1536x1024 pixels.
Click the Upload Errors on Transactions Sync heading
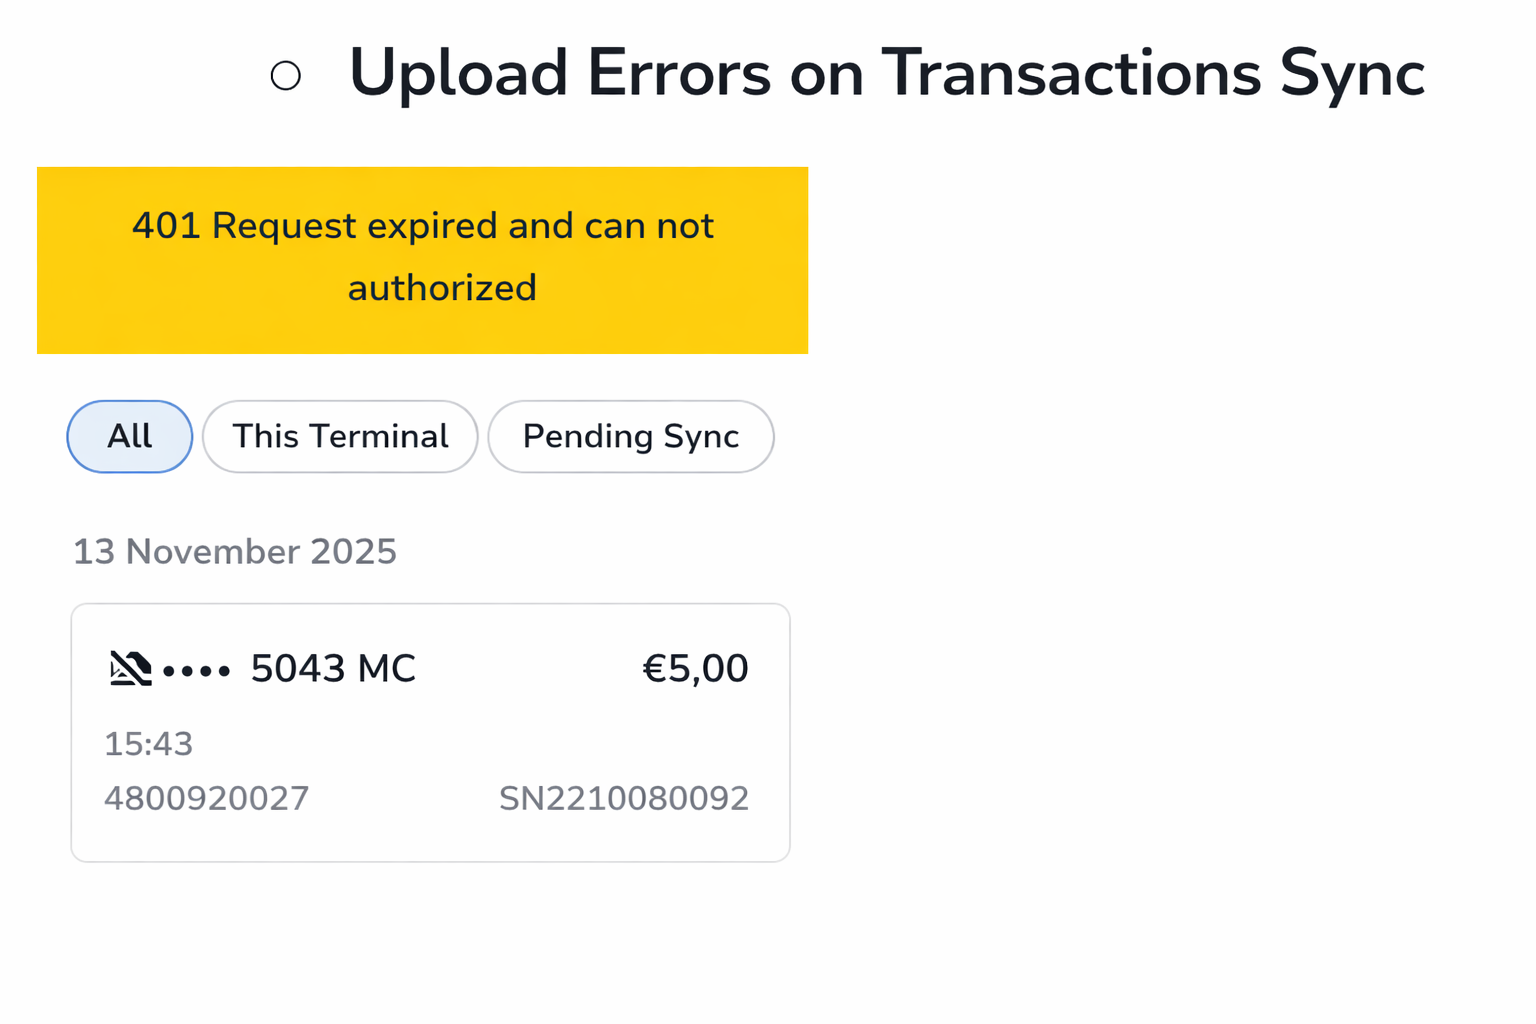886,72
